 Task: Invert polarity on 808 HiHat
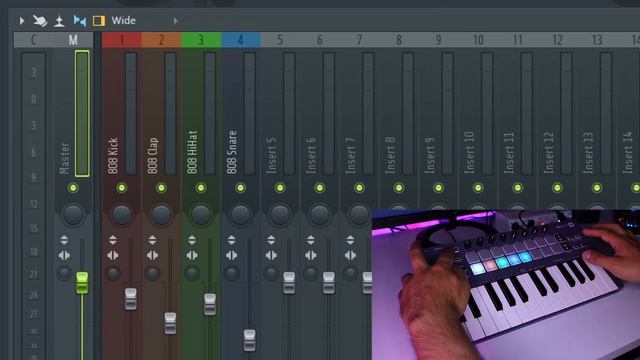(192, 240)
